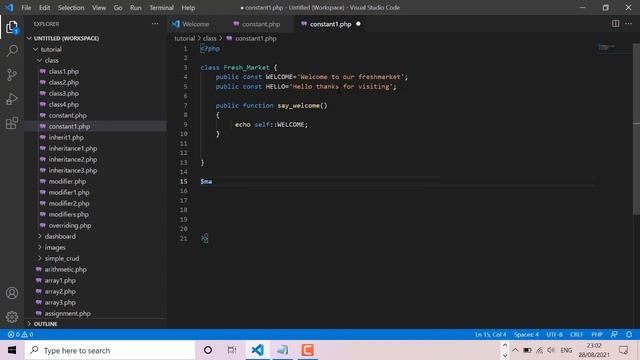Open the View menu
The width and height of the screenshot is (640, 360).
pyautogui.click(x=99, y=8)
